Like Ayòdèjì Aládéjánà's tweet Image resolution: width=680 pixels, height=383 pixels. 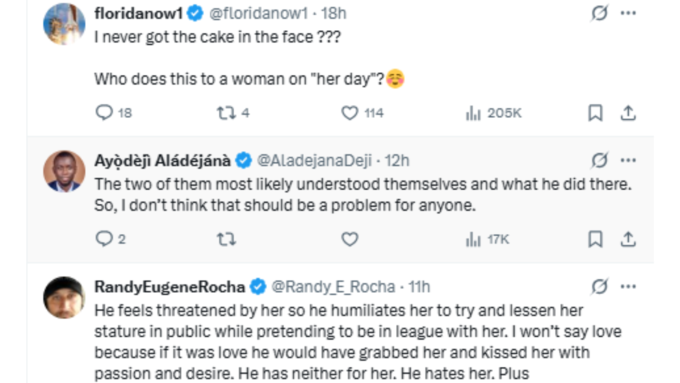pos(350,239)
